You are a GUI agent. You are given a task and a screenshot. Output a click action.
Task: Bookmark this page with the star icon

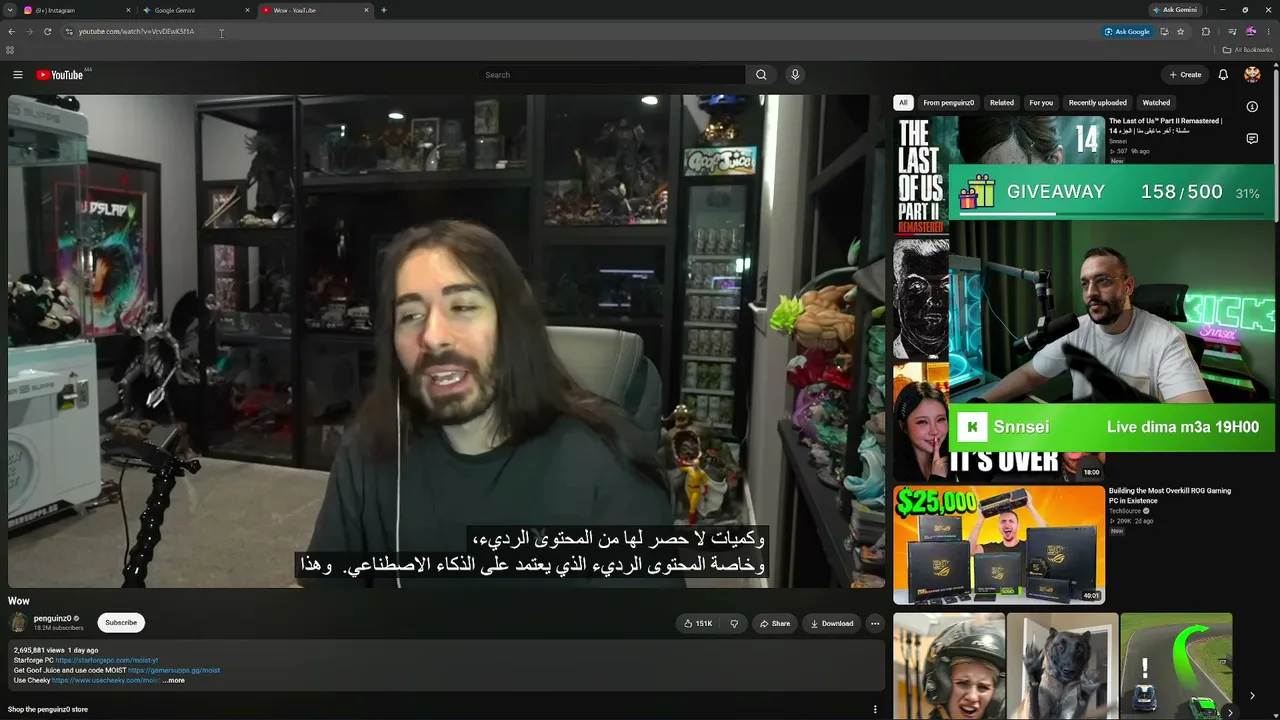point(1181,32)
